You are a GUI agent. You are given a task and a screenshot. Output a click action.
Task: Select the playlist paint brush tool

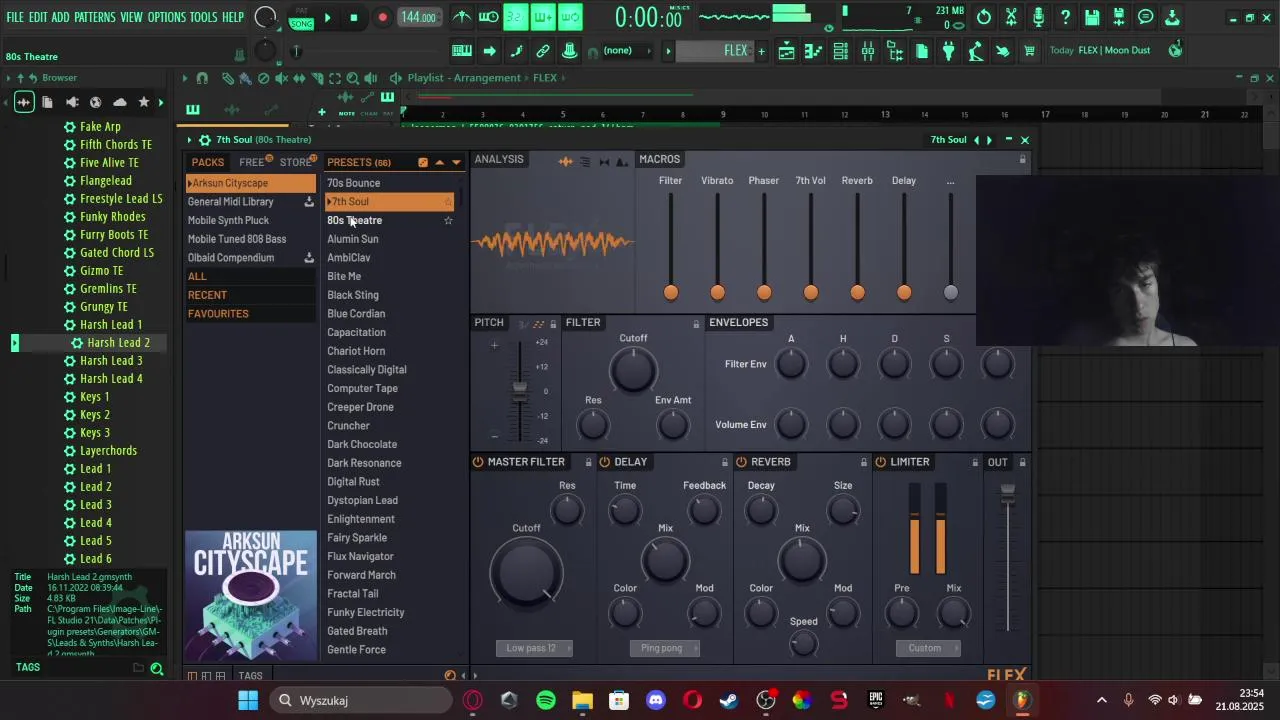pos(245,78)
